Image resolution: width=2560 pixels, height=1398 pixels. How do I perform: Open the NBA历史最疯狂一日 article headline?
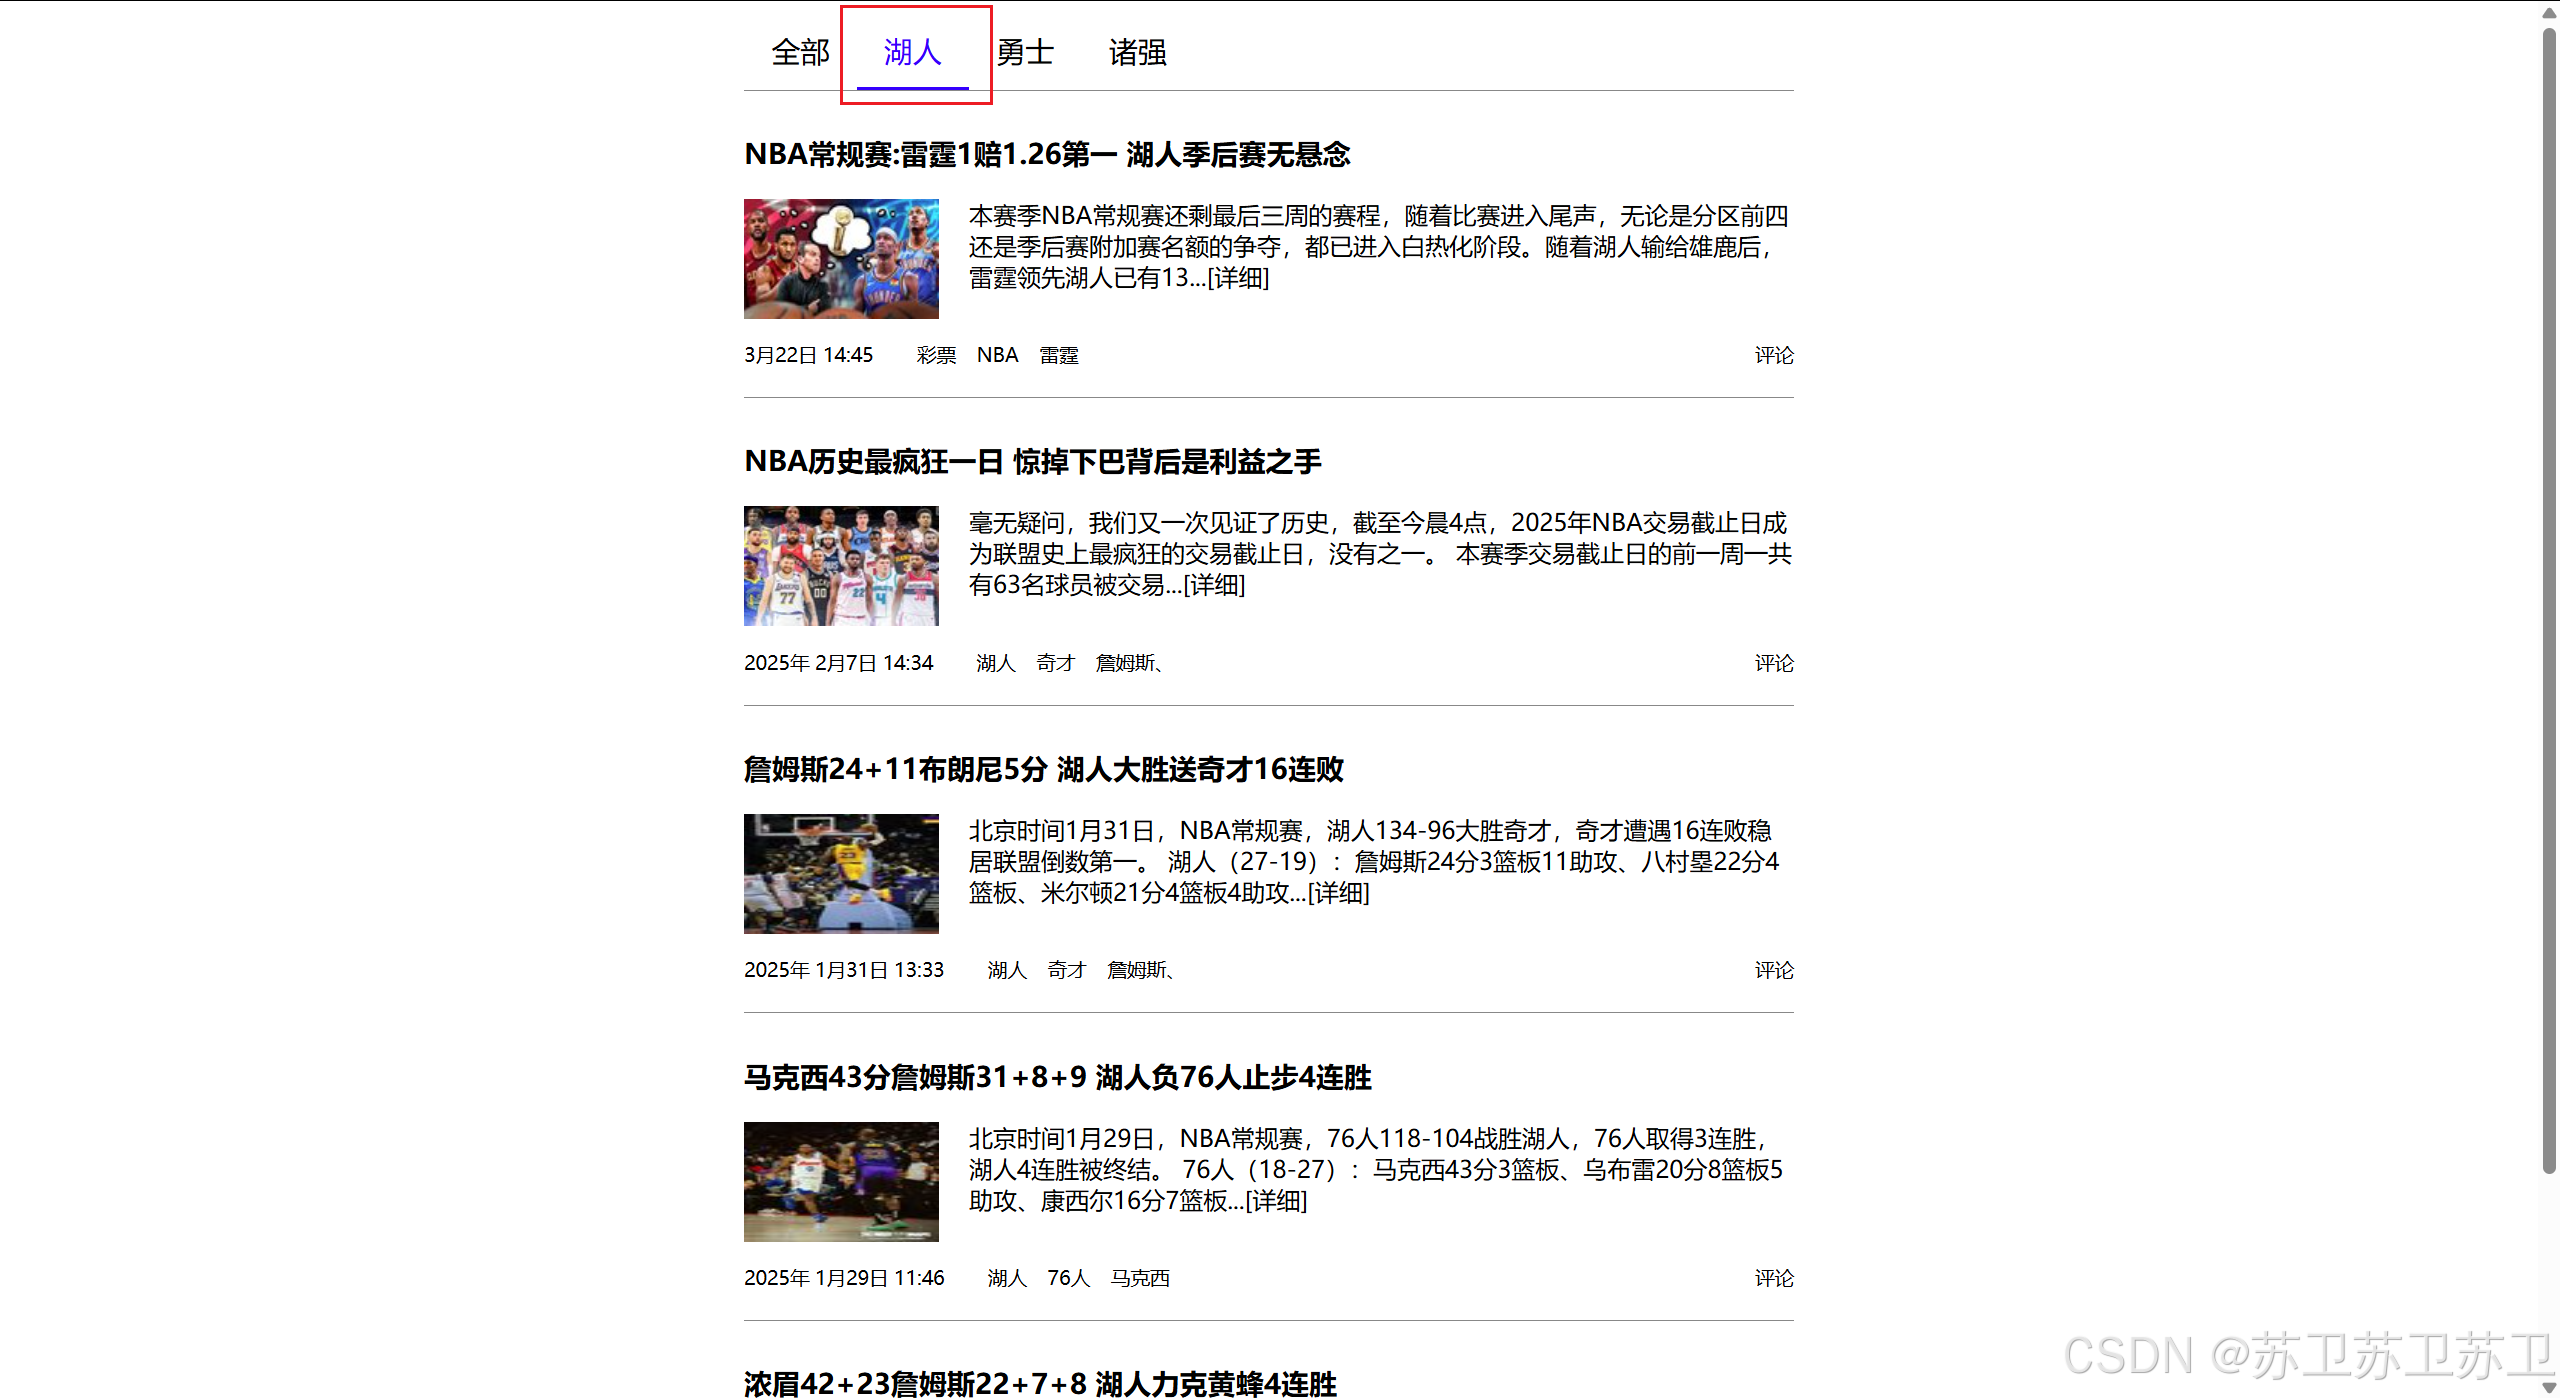pyautogui.click(x=1032, y=462)
